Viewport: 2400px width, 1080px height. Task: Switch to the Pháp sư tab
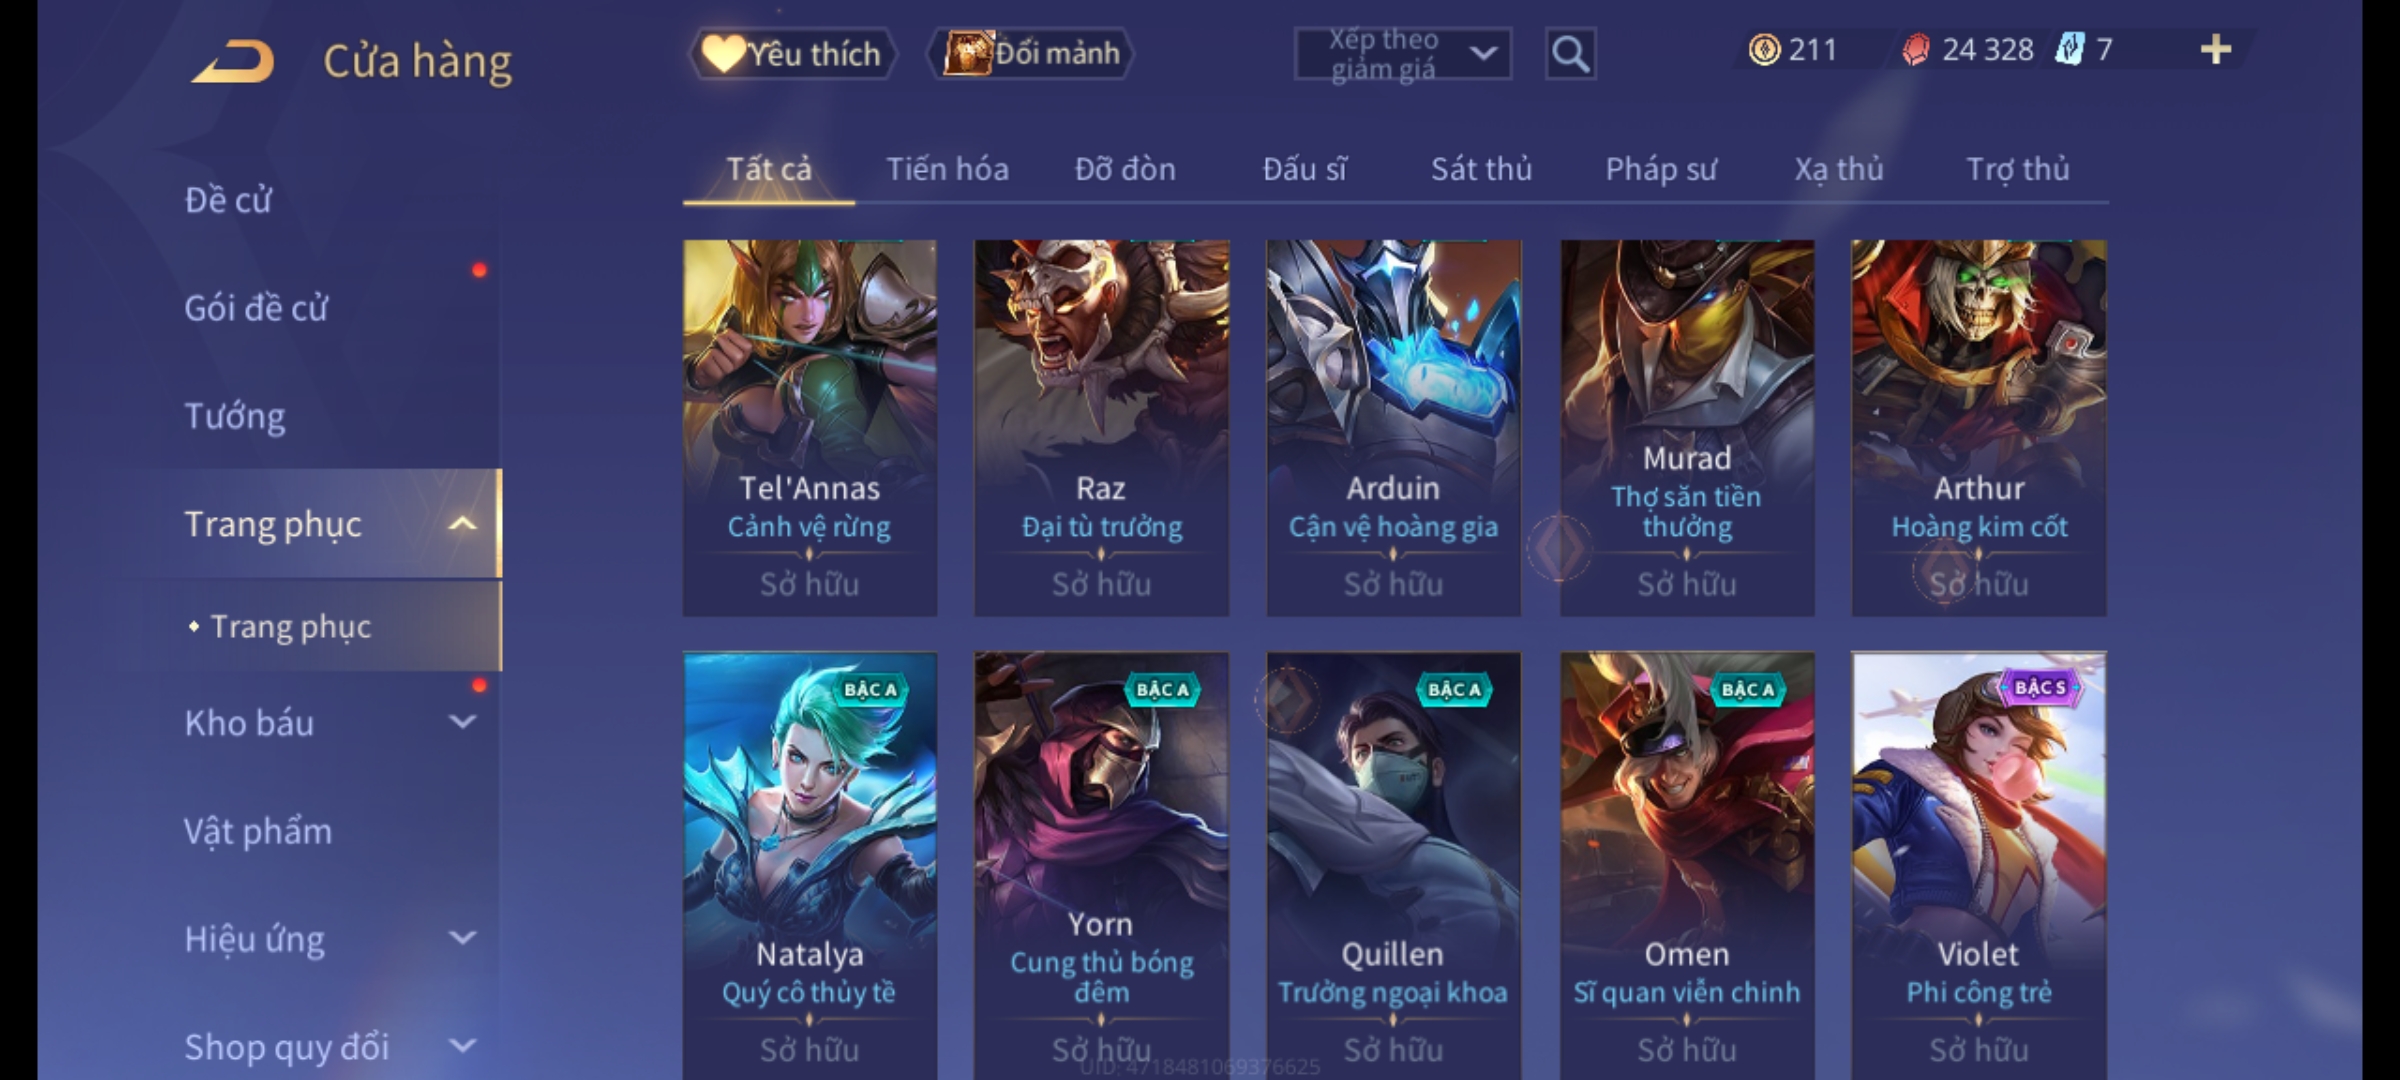click(x=1661, y=169)
